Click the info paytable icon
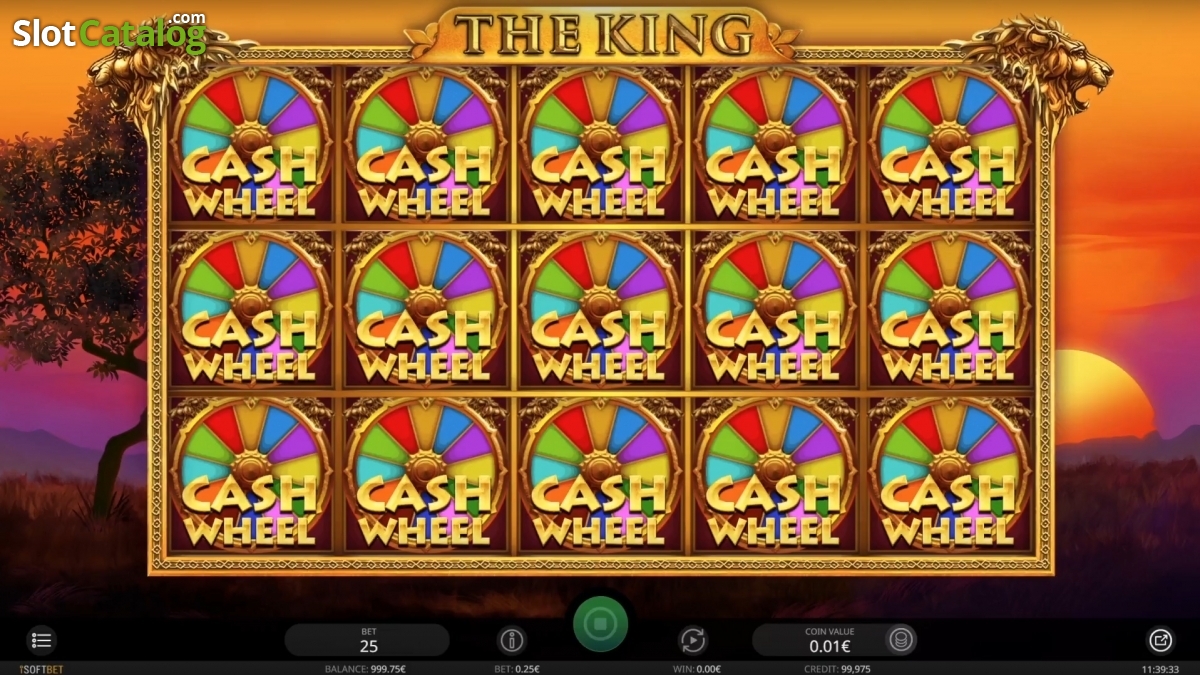The height and width of the screenshot is (675, 1200). [x=512, y=640]
